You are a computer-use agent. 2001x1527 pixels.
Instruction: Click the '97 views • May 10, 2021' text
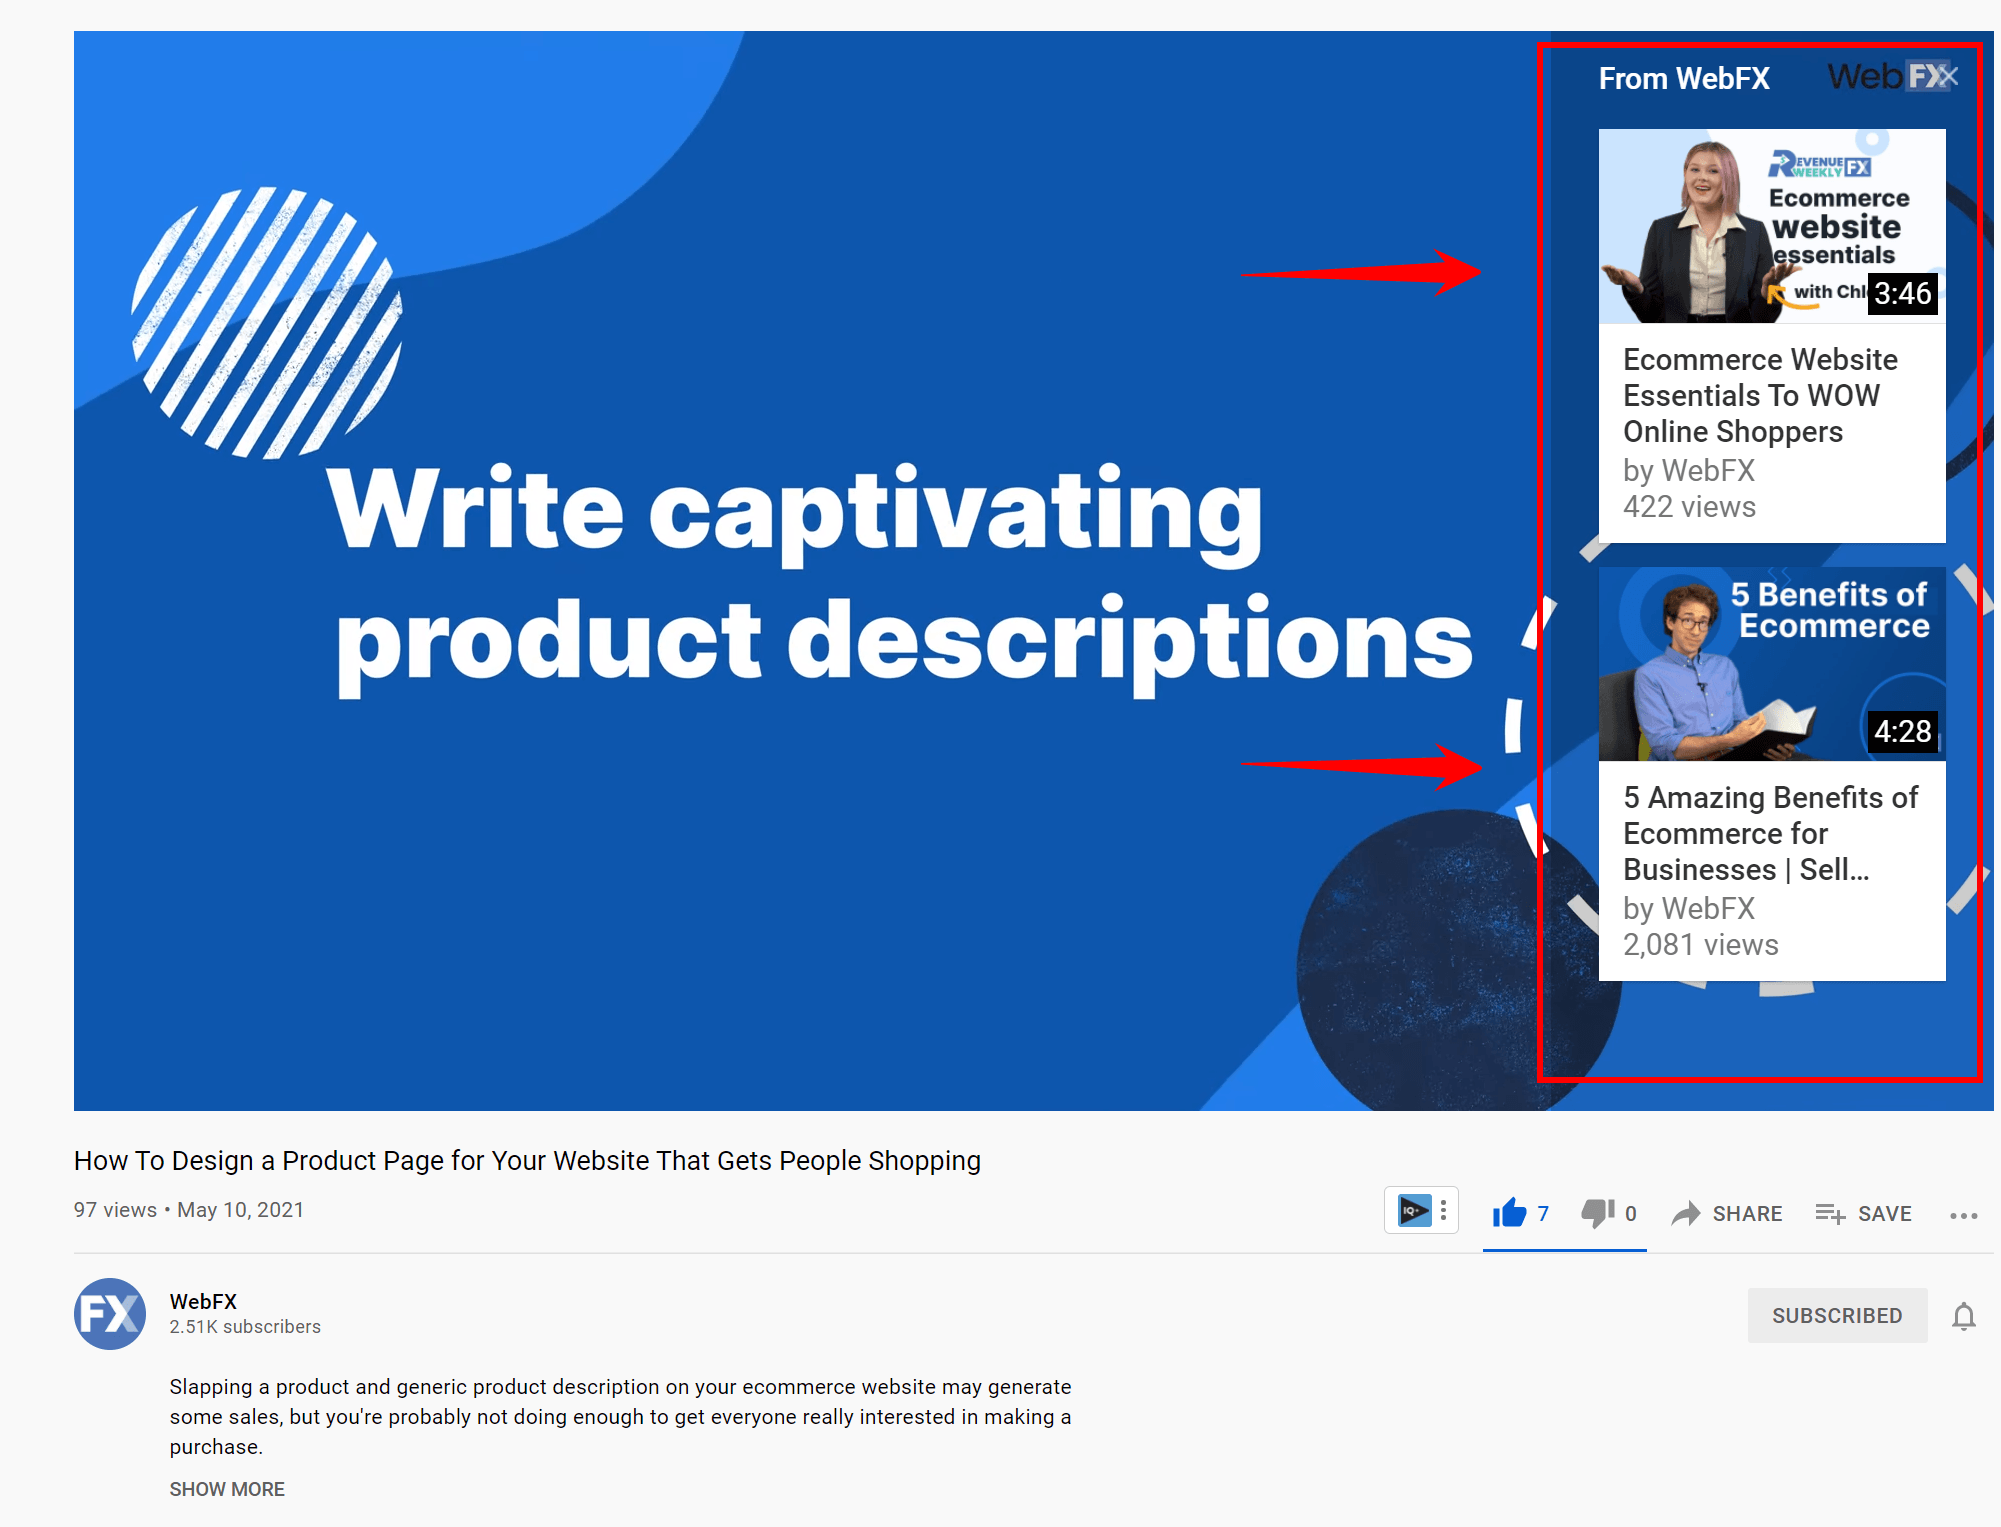[189, 1210]
